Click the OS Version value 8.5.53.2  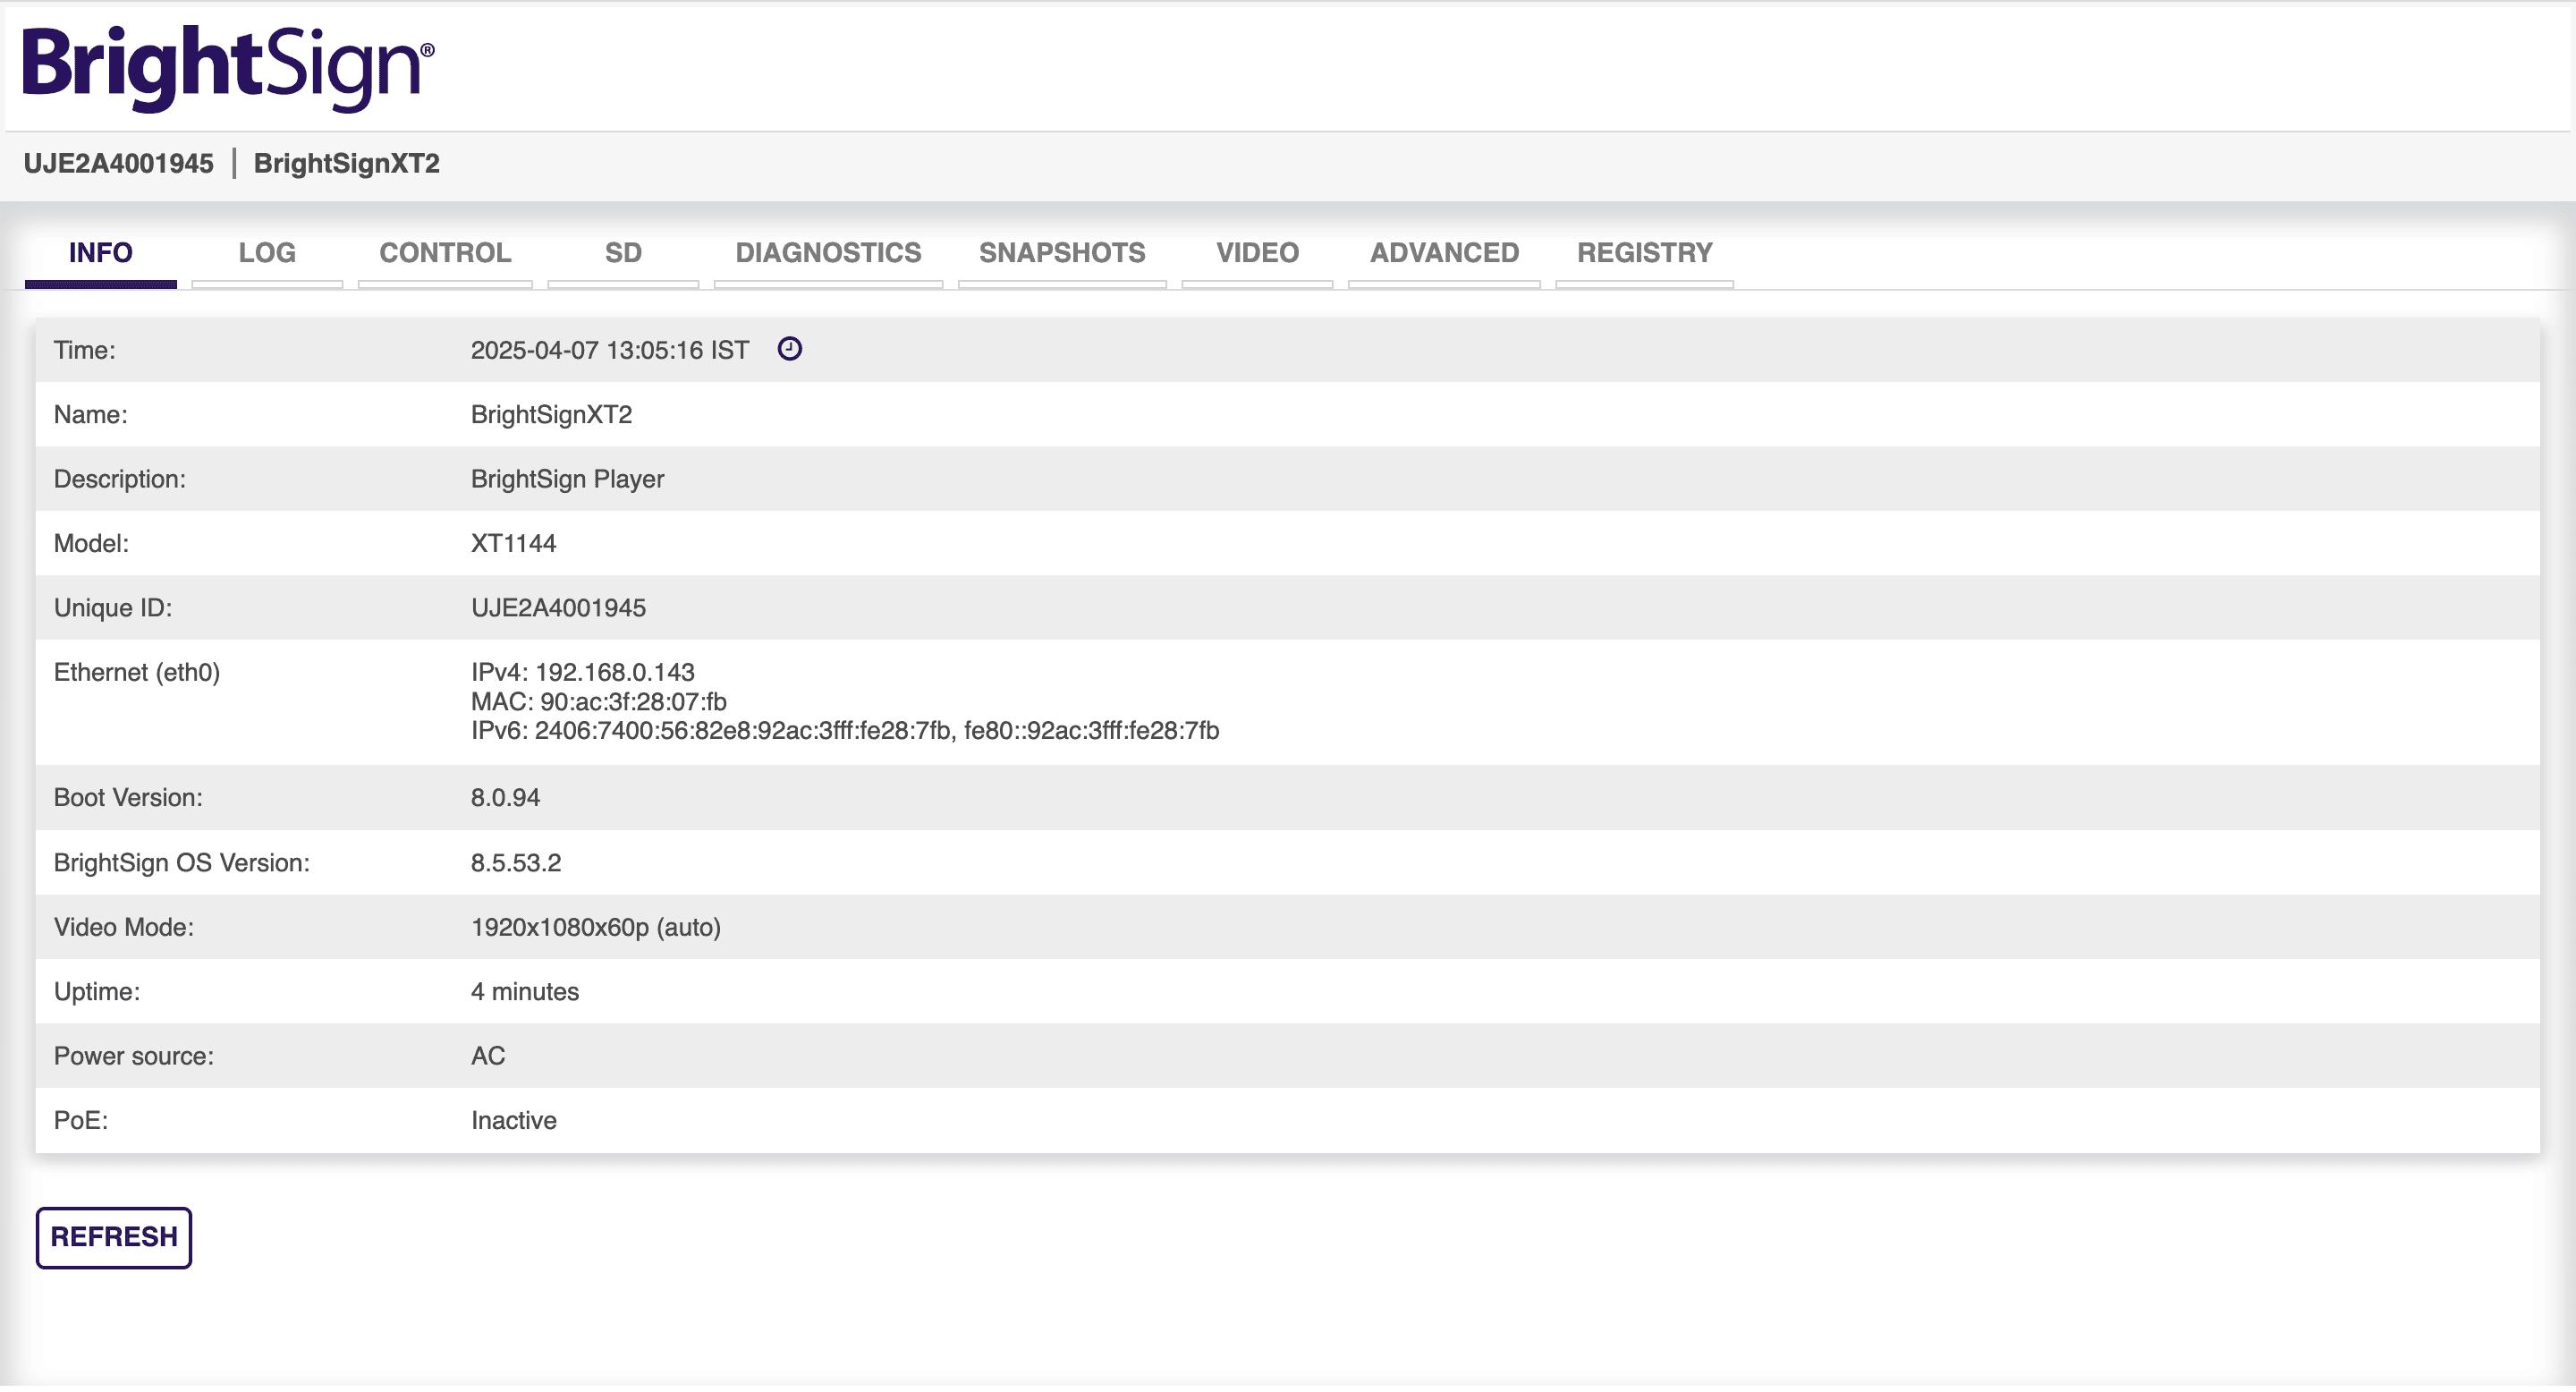coord(516,863)
